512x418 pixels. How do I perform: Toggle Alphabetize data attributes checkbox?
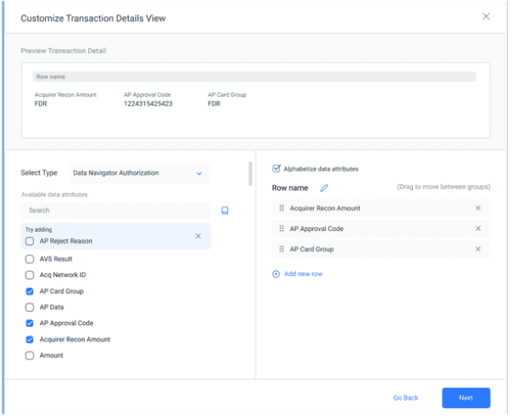pyautogui.click(x=276, y=169)
